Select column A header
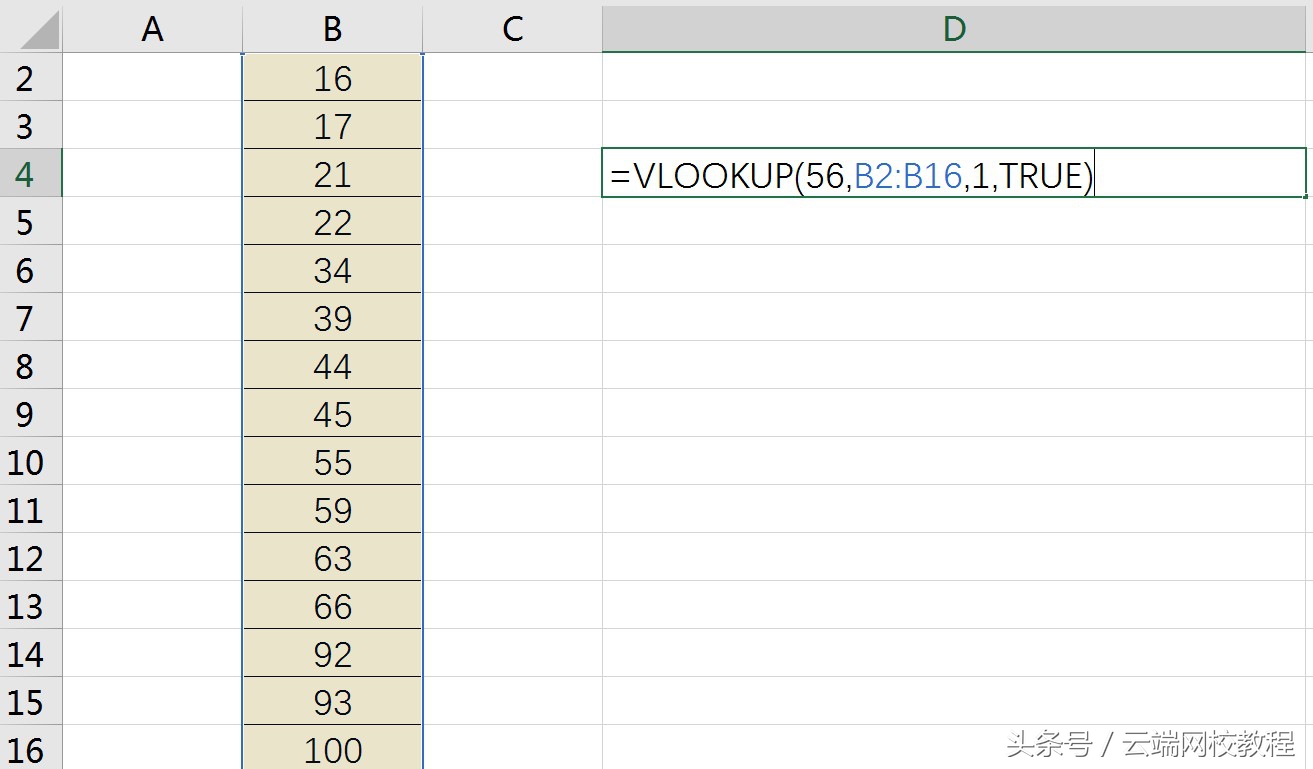Screen dimensions: 1313x769 (x=152, y=27)
